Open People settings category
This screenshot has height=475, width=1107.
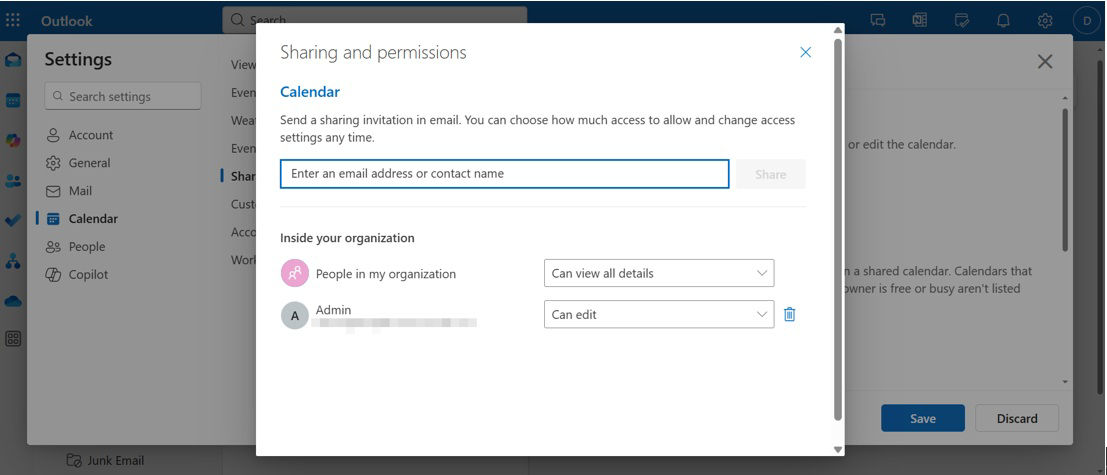86,247
